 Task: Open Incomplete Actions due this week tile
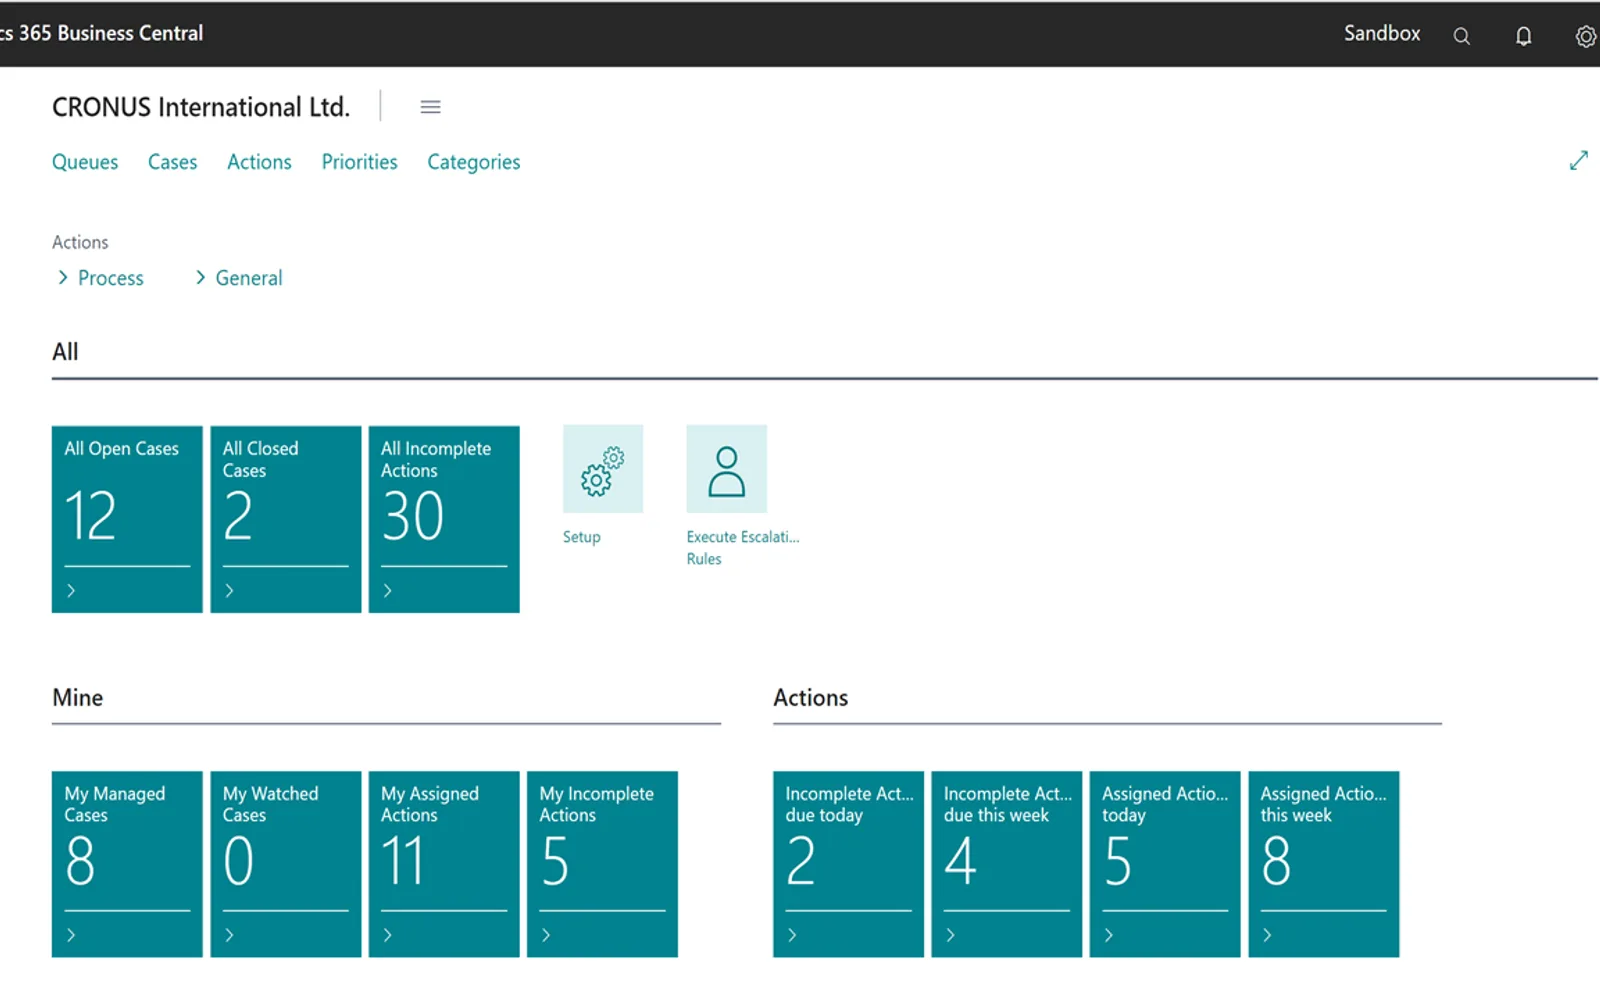coord(1007,864)
